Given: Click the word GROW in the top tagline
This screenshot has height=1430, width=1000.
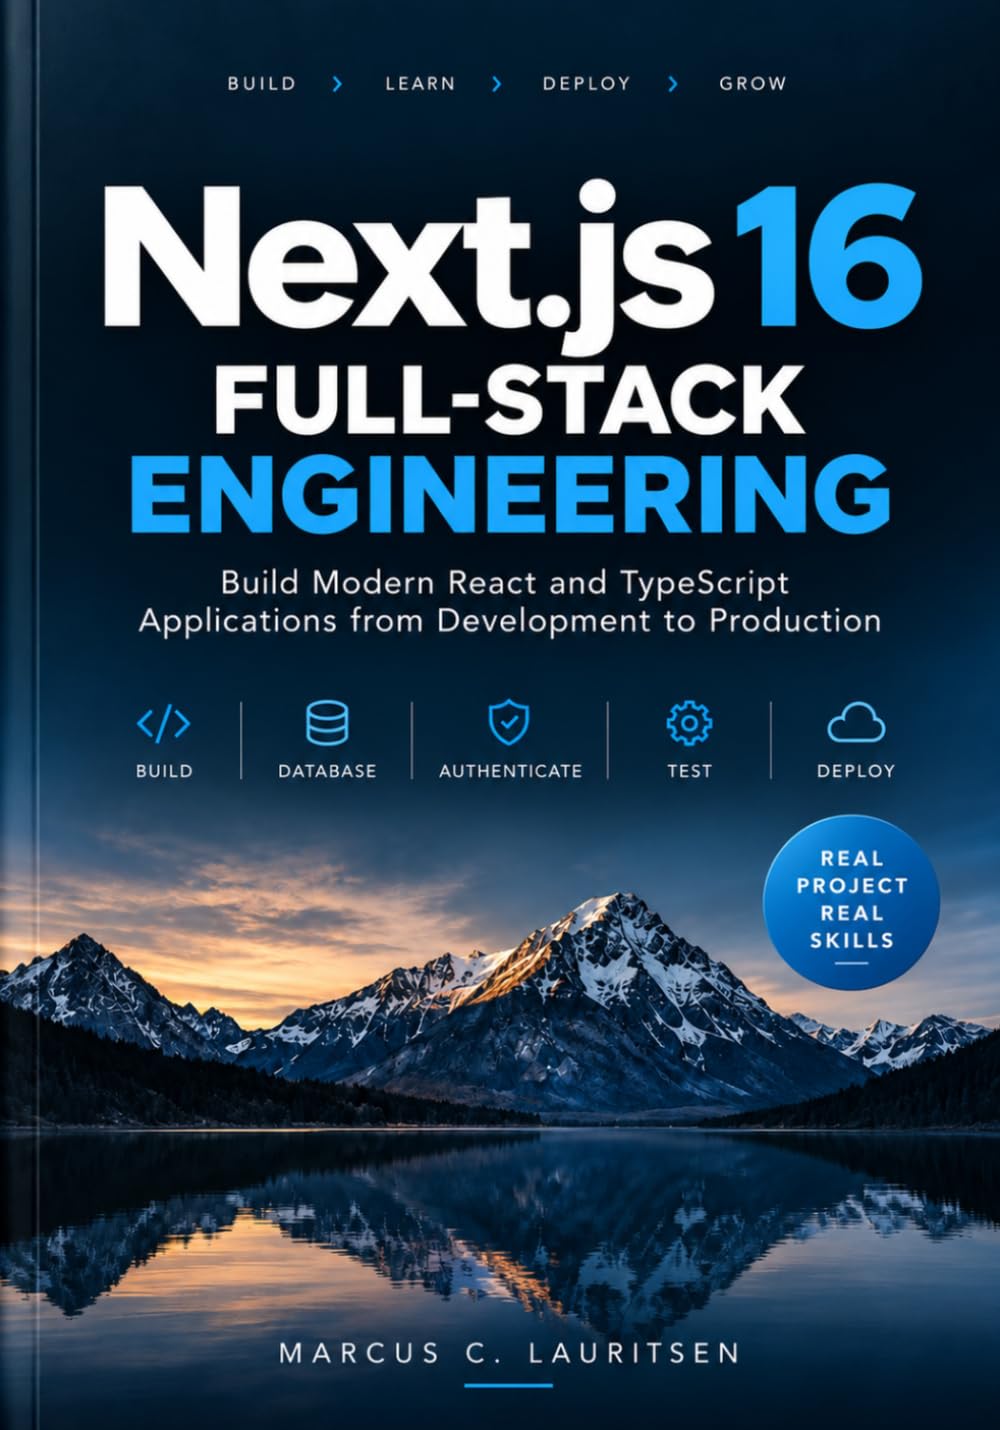Looking at the screenshot, I should (x=753, y=84).
